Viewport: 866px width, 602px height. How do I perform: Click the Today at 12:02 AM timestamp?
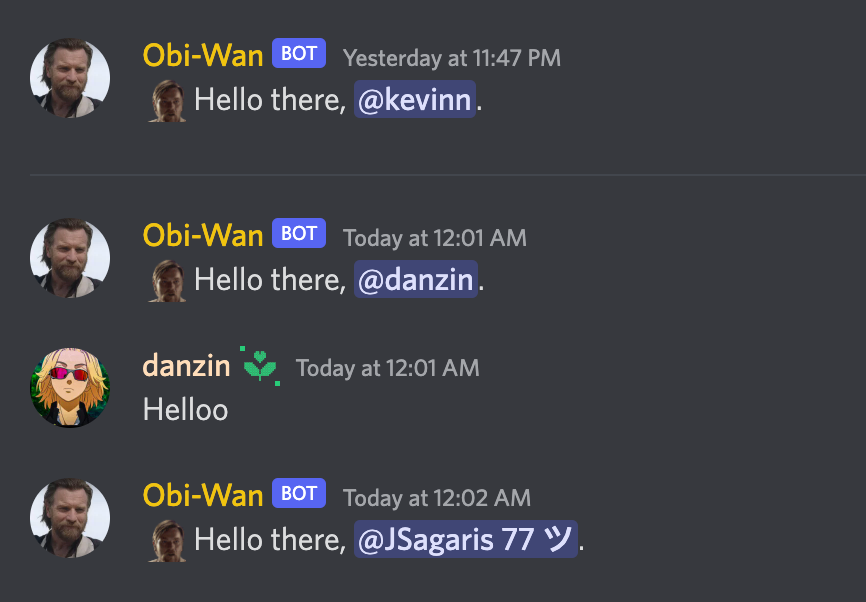coord(437,498)
